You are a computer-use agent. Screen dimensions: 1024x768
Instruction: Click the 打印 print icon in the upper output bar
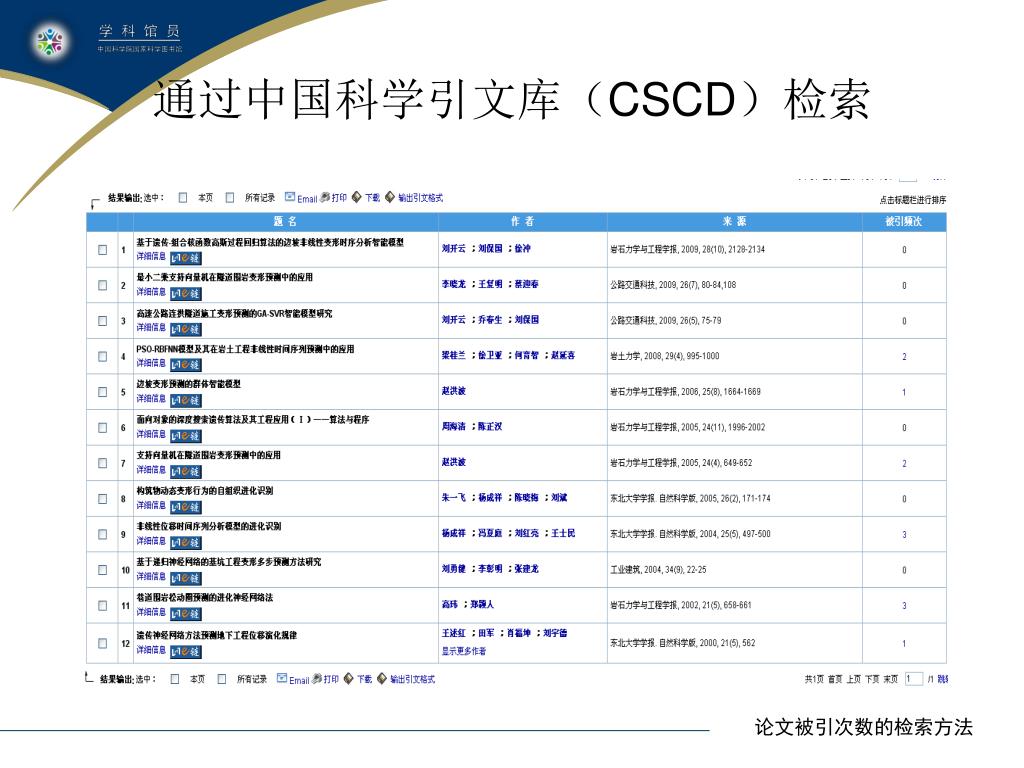pyautogui.click(x=325, y=197)
